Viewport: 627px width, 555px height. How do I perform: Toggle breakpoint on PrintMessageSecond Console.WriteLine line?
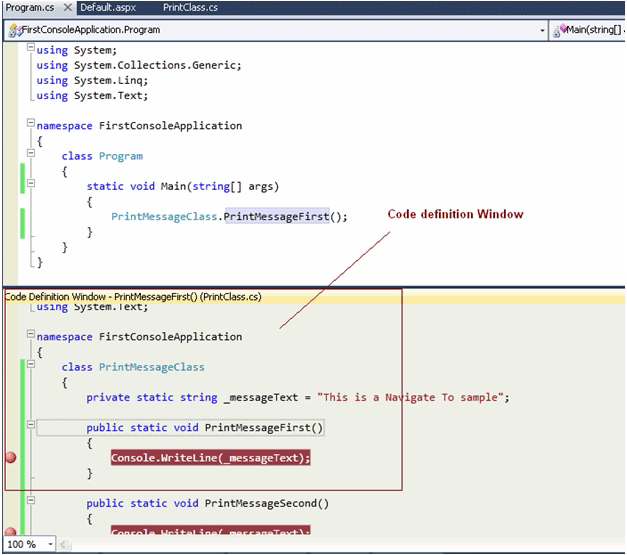pos(11,532)
